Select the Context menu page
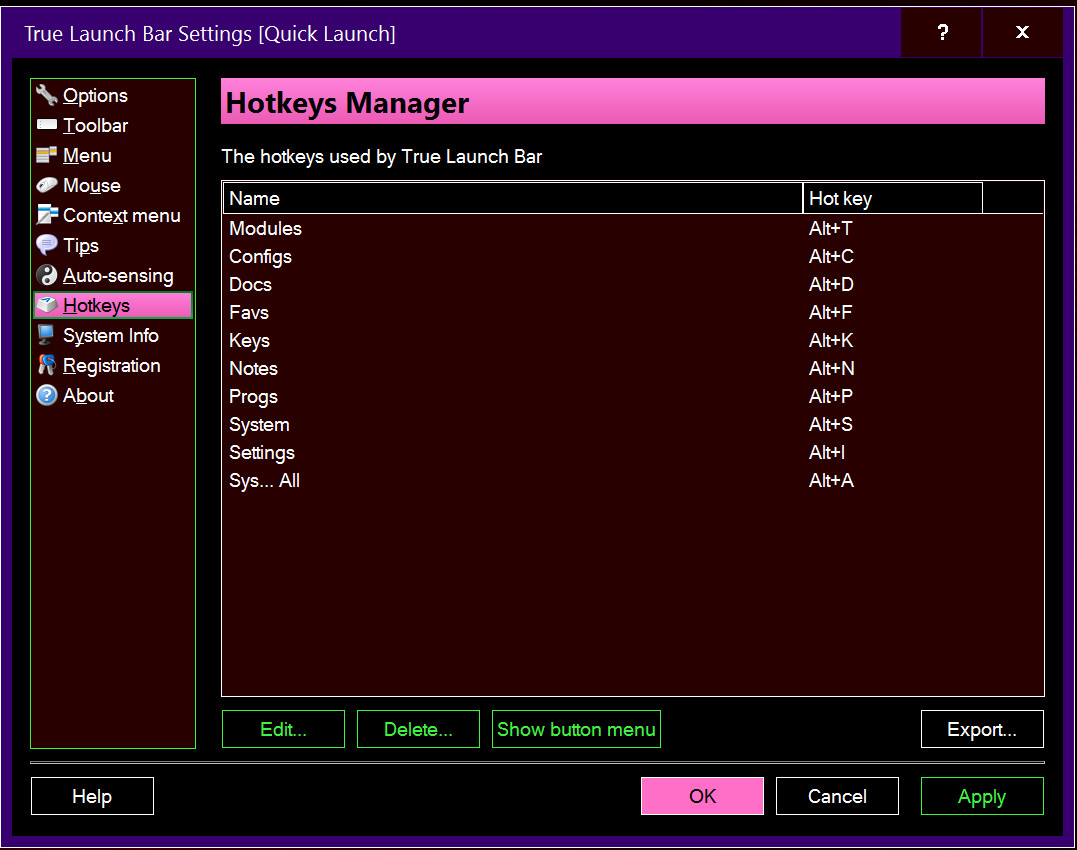This screenshot has height=850, width=1077. pos(122,216)
